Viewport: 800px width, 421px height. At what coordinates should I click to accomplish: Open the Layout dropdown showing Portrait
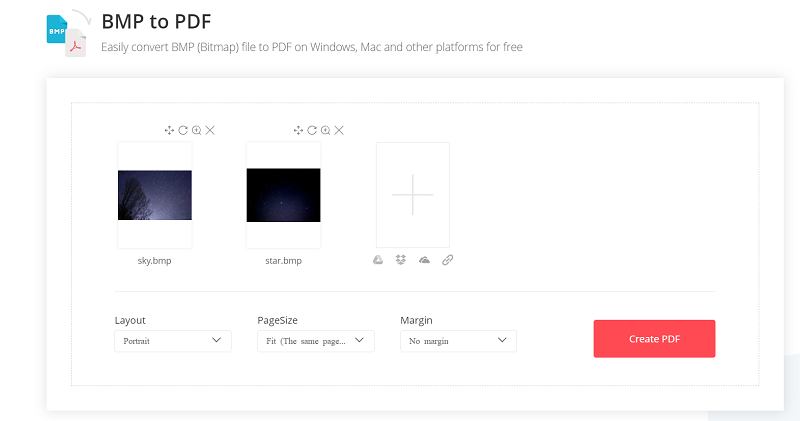click(x=172, y=341)
